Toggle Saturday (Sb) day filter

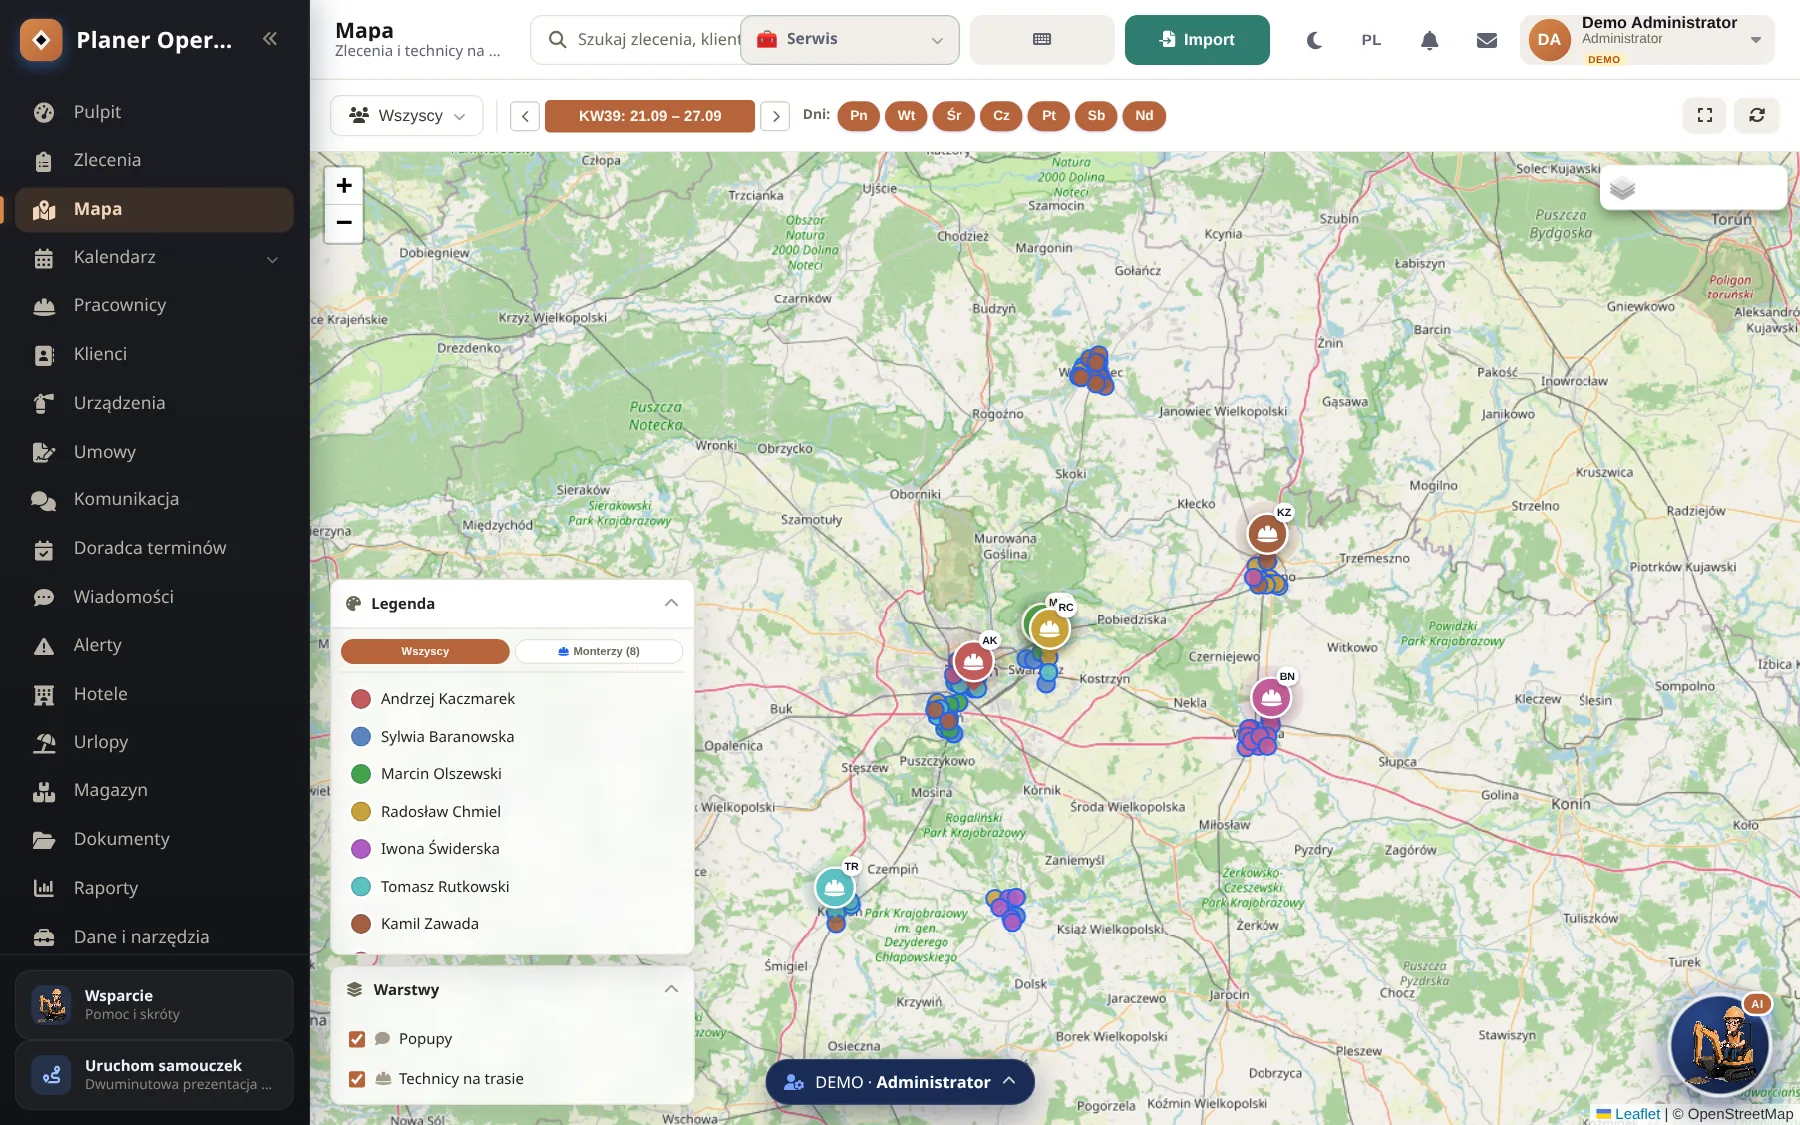(x=1097, y=116)
